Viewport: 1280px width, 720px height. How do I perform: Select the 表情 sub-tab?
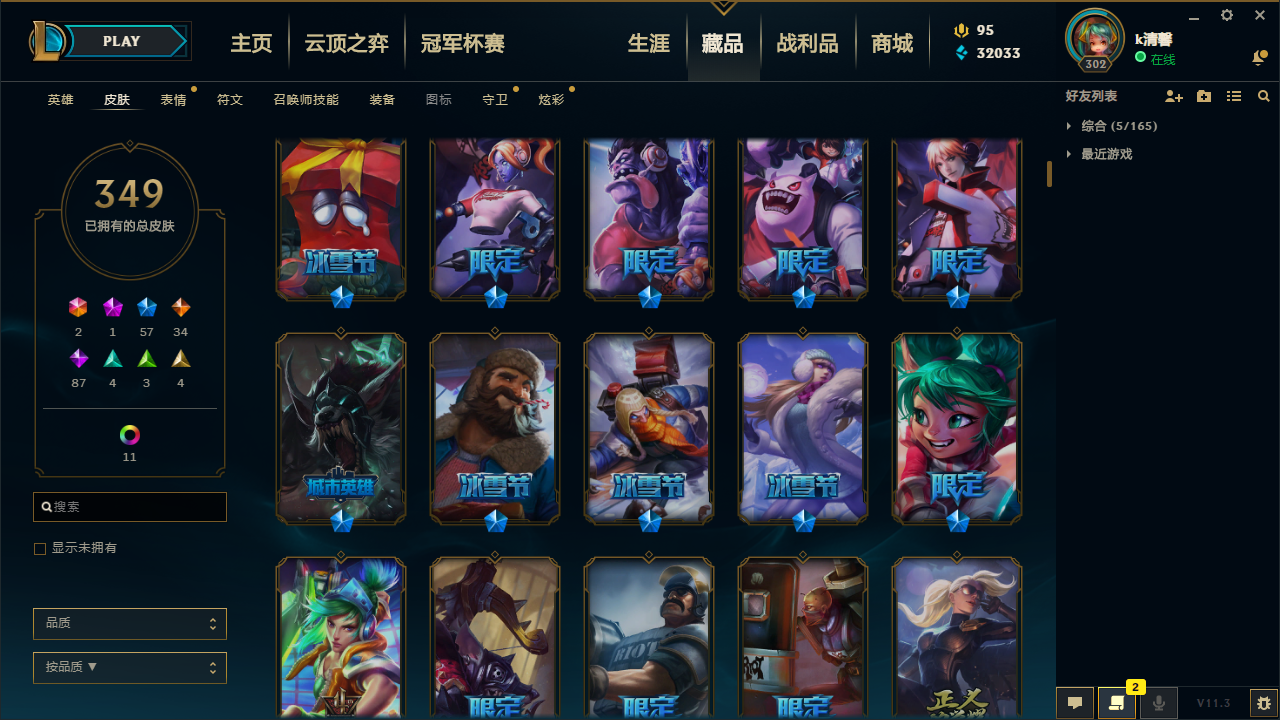pos(173,100)
